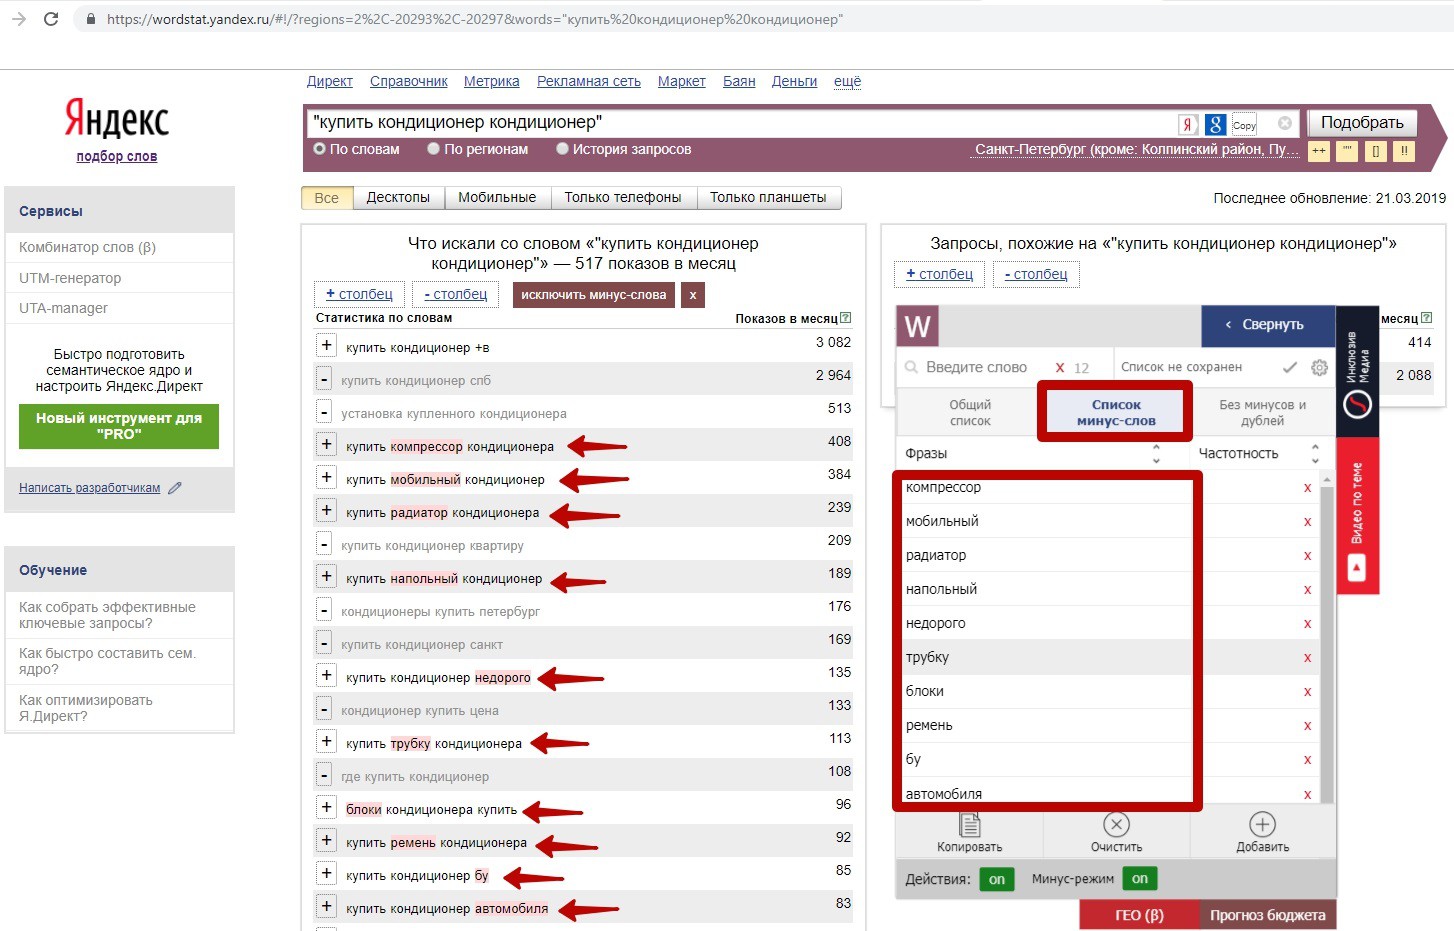Click the 'исключить минус-слова' button
Screen dimensions: 1454x931
[x=593, y=295]
